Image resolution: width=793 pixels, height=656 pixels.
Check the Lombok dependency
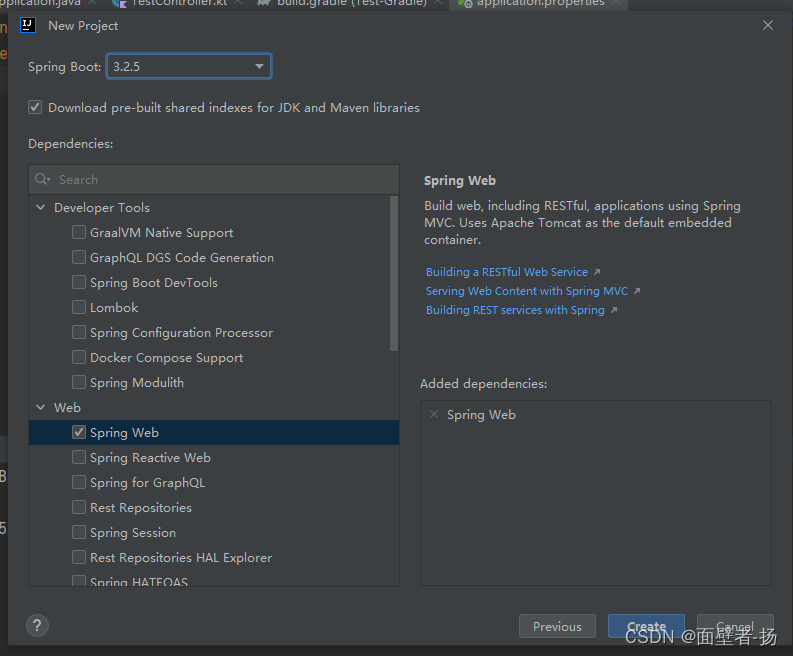(79, 307)
